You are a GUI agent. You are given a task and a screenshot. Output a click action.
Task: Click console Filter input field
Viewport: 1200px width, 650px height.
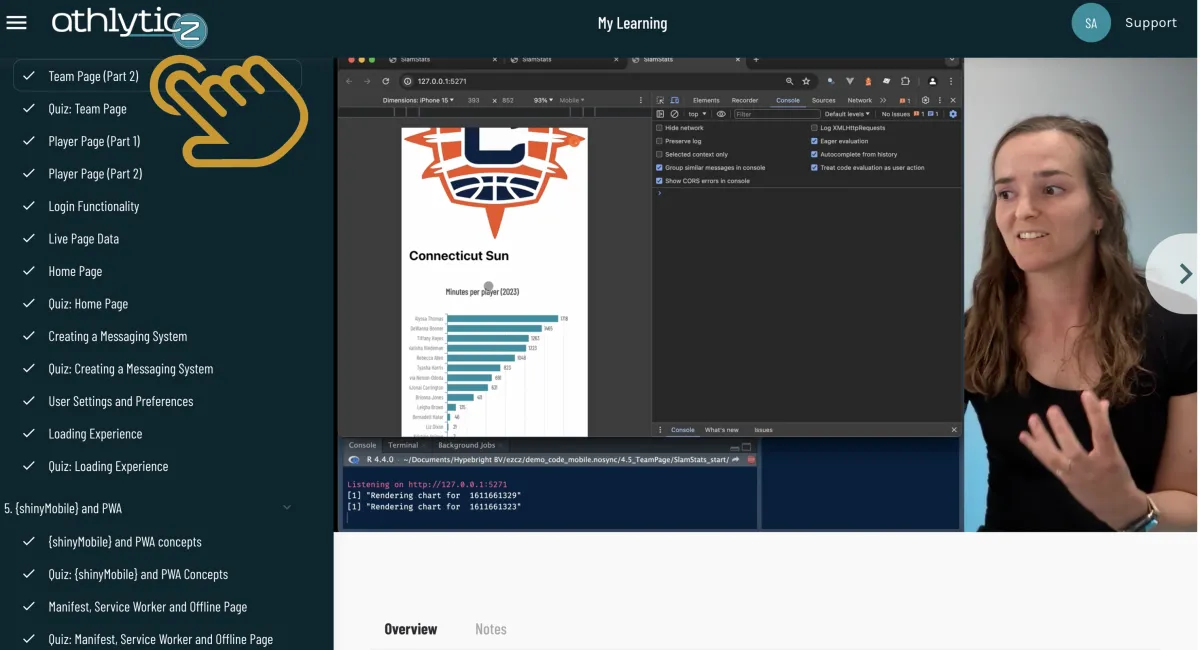pyautogui.click(x=777, y=114)
